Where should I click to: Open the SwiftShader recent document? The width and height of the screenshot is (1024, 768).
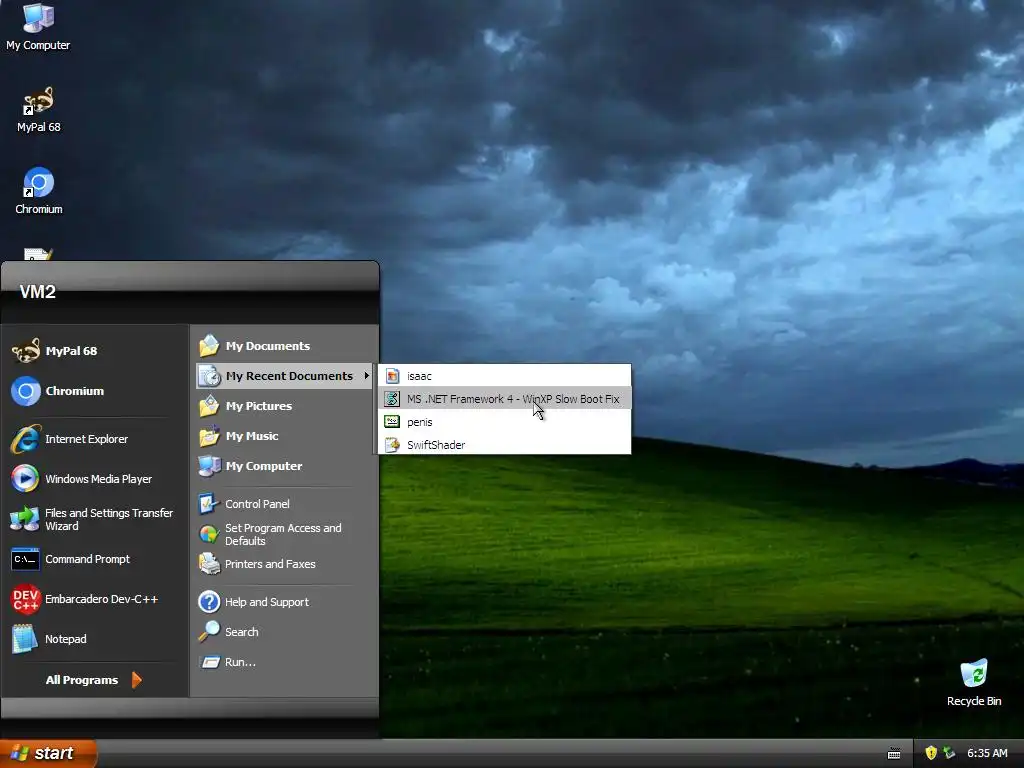(504, 445)
